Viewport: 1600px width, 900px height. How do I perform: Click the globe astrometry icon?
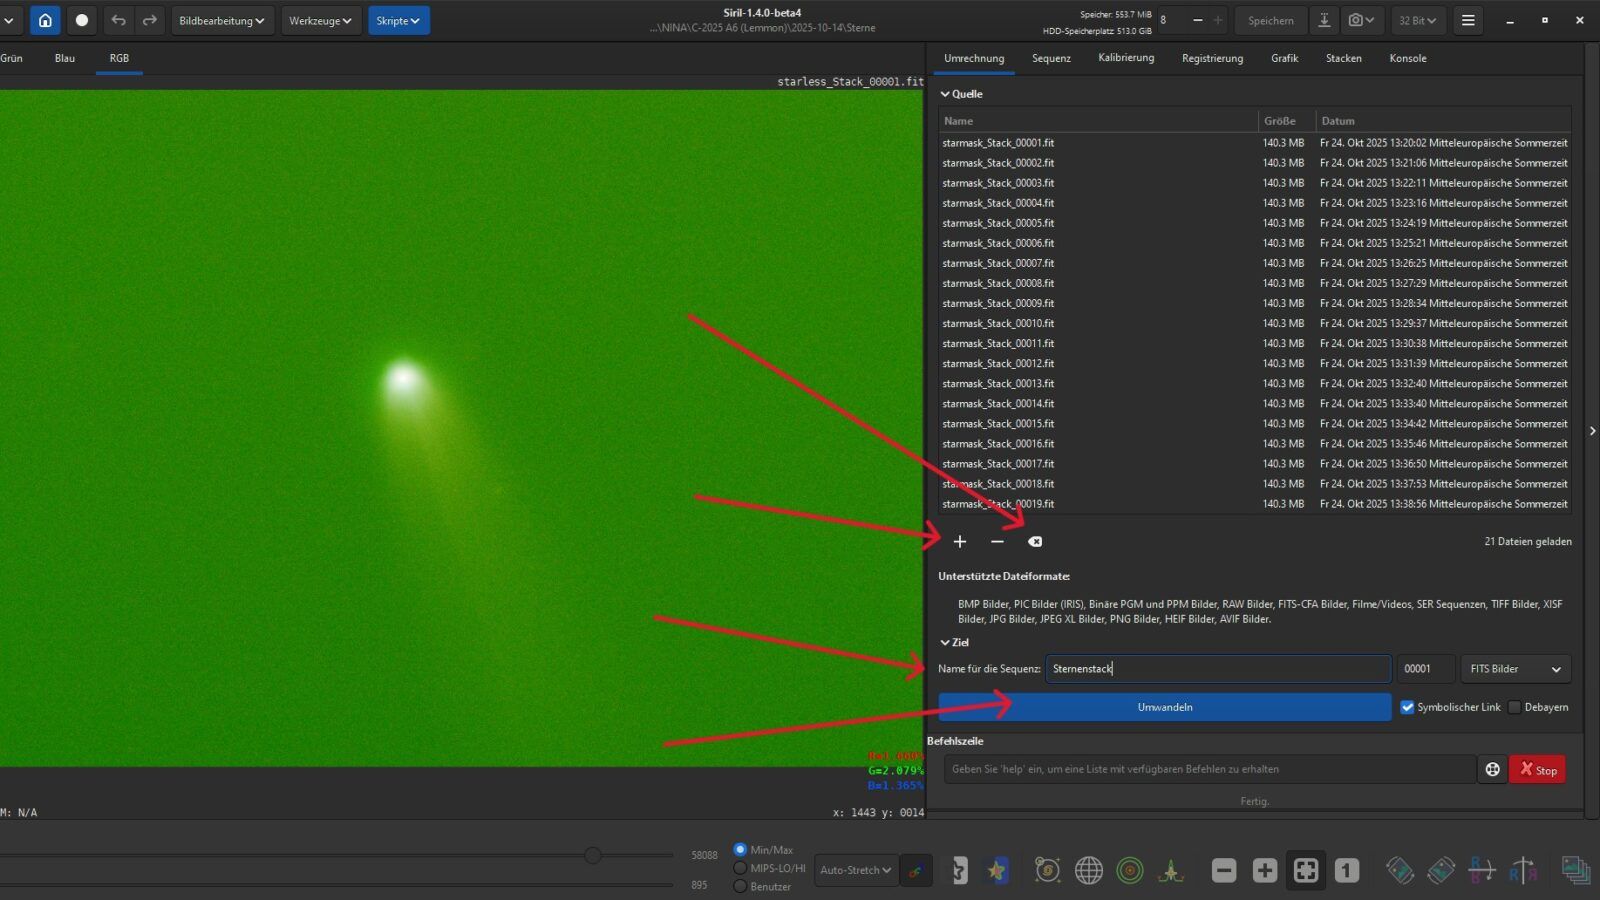1088,871
